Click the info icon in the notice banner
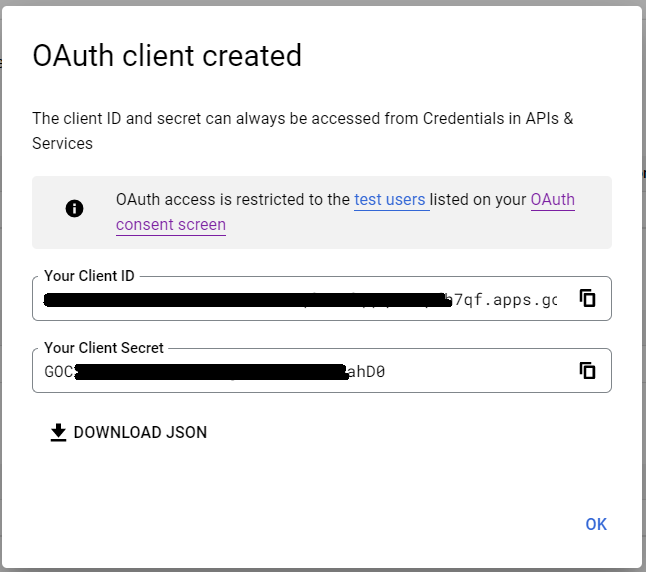The width and height of the screenshot is (646, 572). point(74,208)
